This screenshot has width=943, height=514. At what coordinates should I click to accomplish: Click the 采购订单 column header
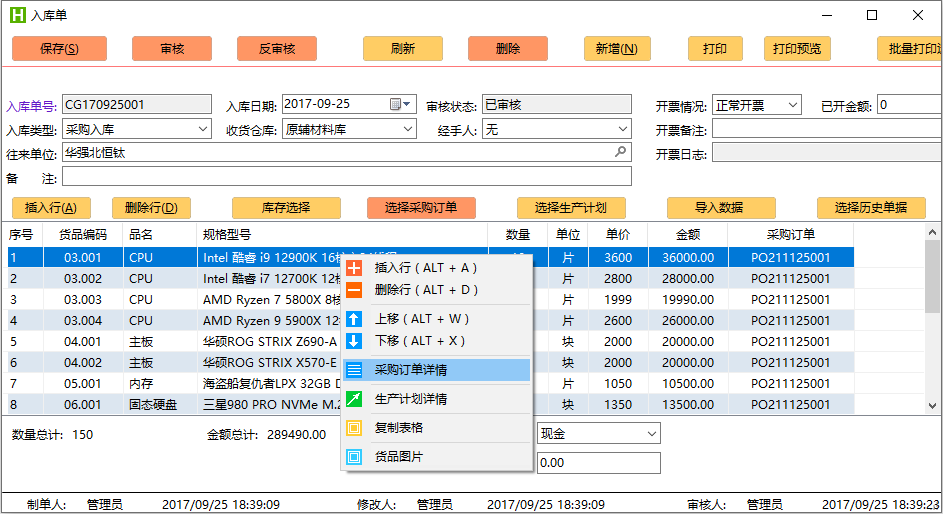pos(791,235)
